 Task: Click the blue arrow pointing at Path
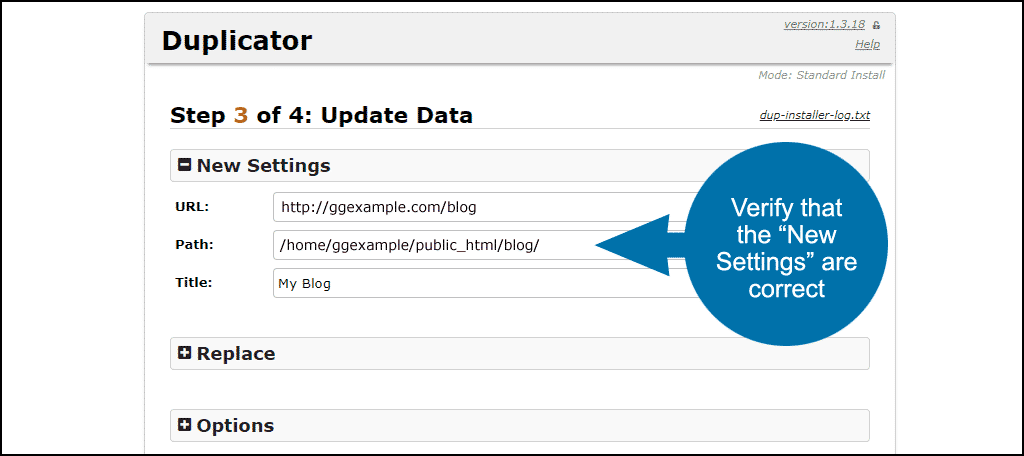tap(642, 245)
